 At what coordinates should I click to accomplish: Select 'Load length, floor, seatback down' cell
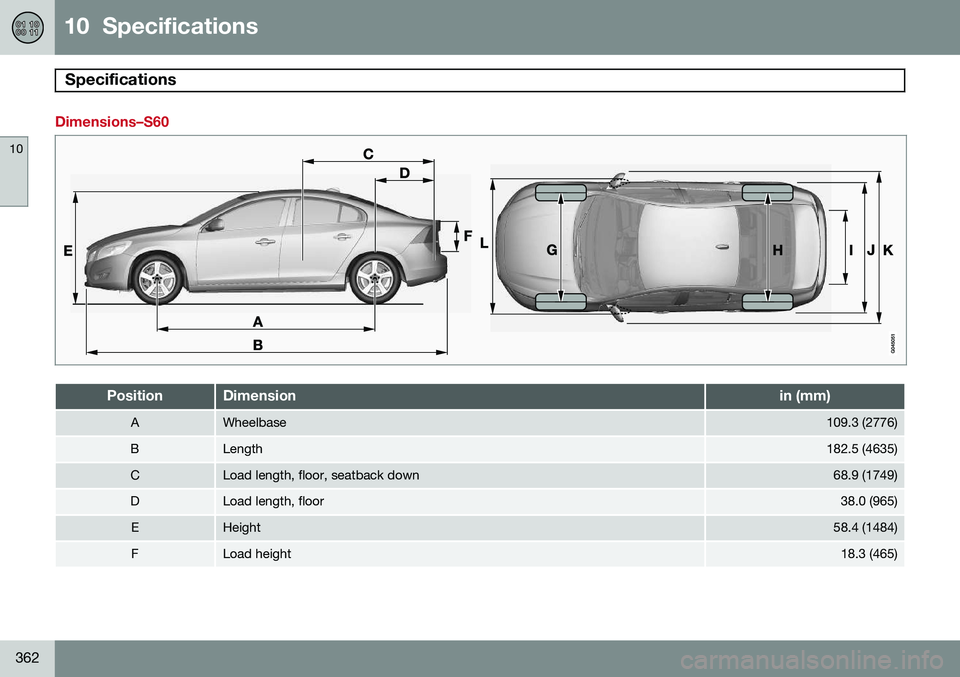(460, 476)
